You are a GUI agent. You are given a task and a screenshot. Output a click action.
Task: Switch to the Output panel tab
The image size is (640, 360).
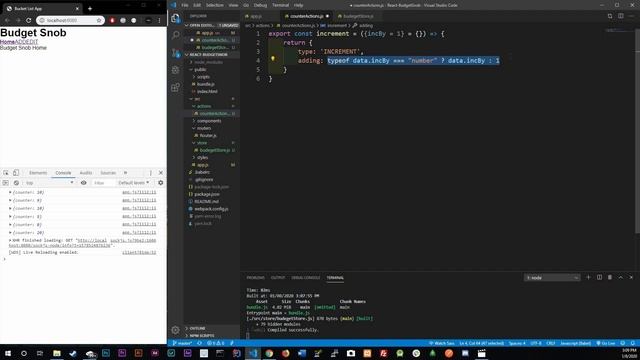click(278, 278)
